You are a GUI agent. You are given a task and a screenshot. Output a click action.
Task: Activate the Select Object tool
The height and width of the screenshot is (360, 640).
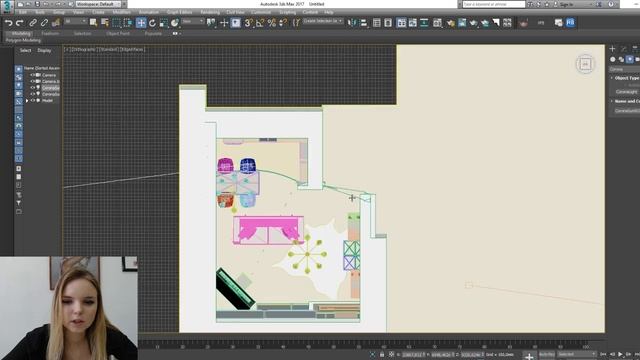(x=93, y=23)
